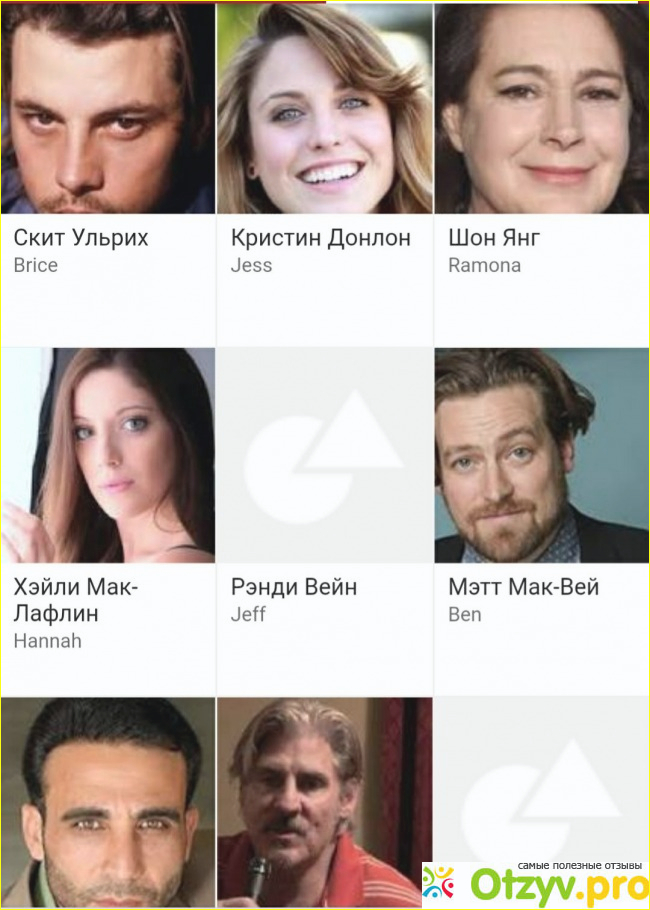Click the Jess role label
Screen dimensions: 650x910
(x=251, y=265)
